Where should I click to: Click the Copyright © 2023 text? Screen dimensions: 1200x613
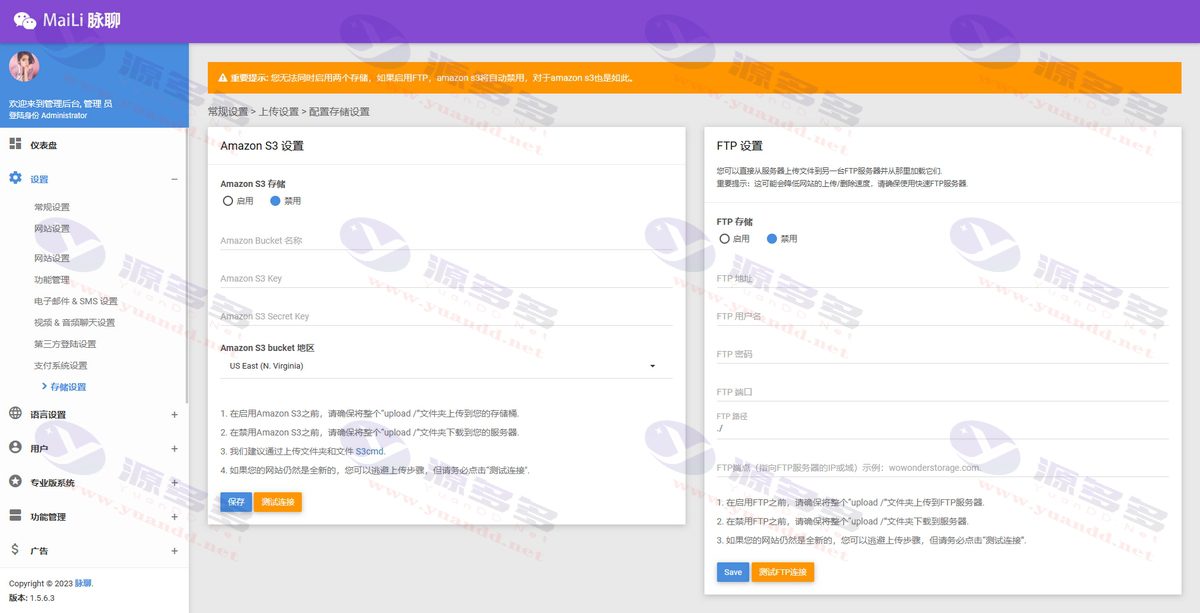(41, 583)
